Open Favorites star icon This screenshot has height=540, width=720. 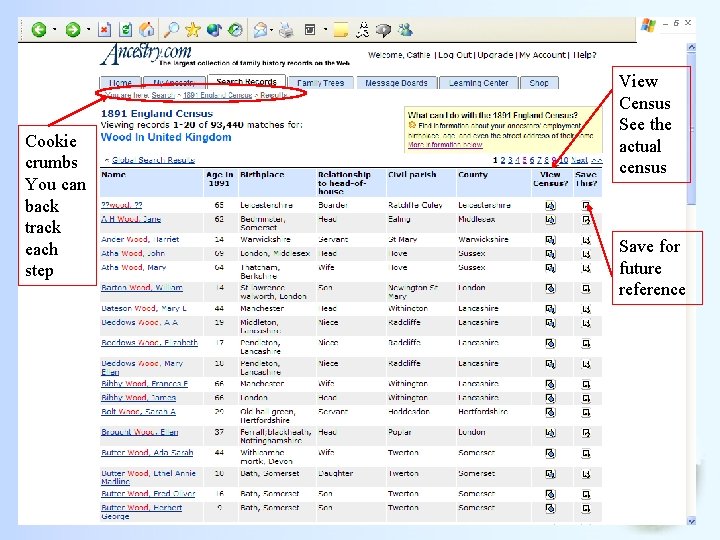coord(193,30)
